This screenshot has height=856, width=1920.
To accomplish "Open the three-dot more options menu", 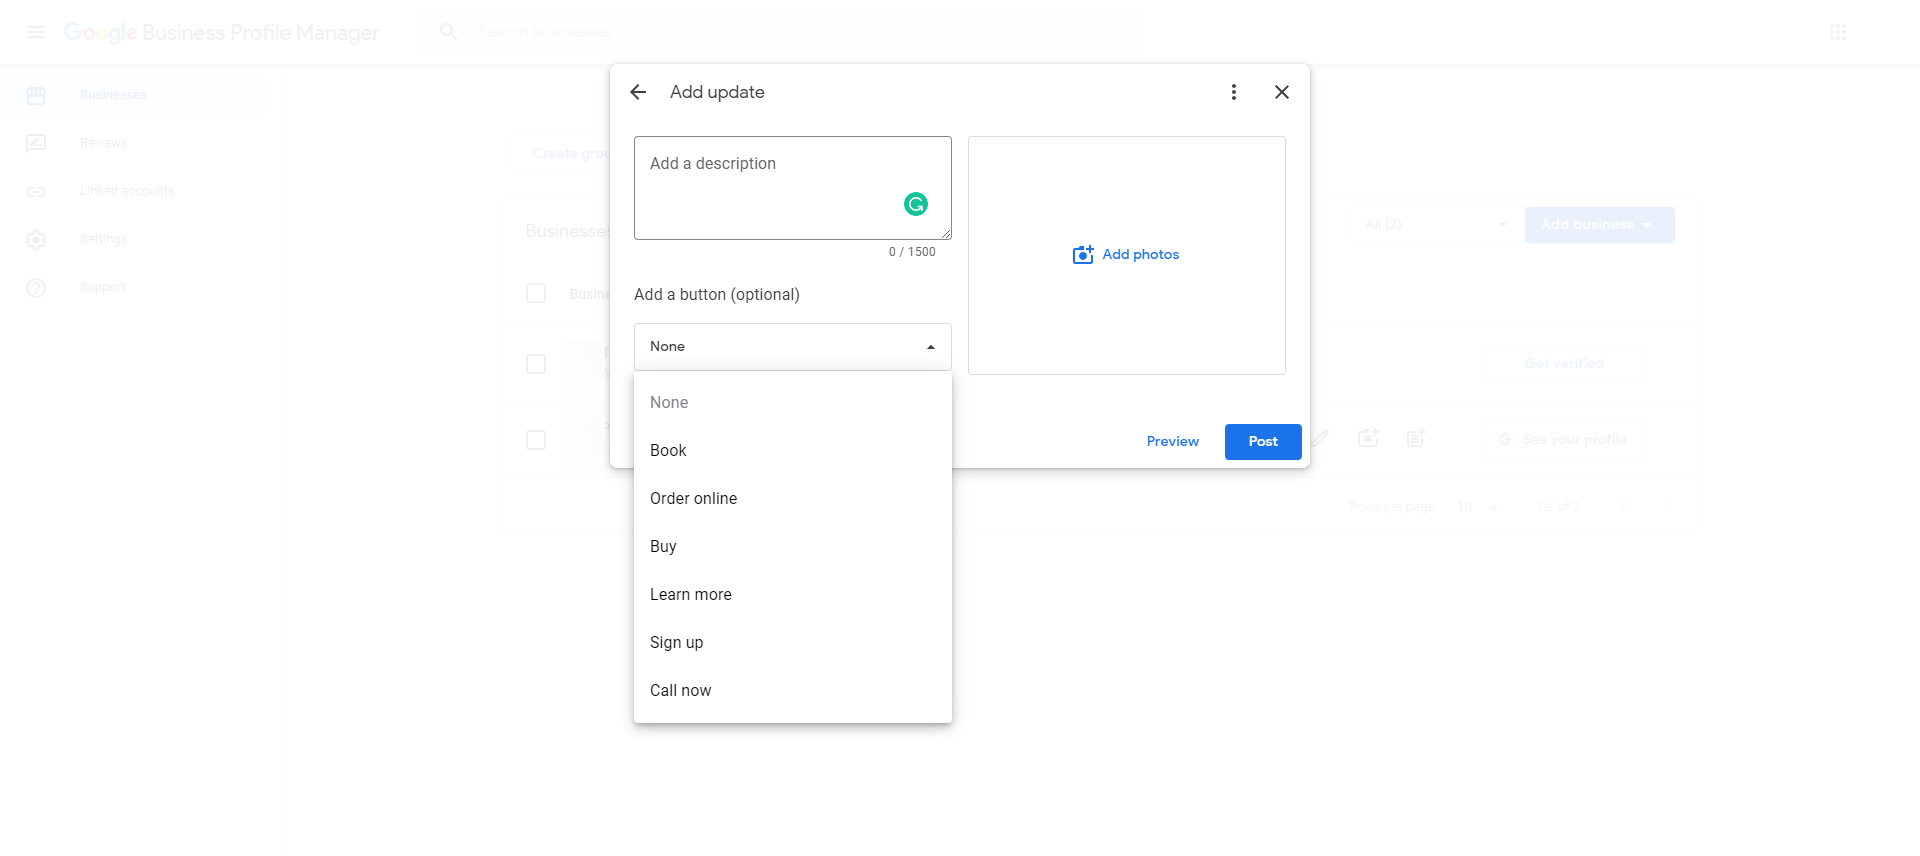I will 1234,92.
